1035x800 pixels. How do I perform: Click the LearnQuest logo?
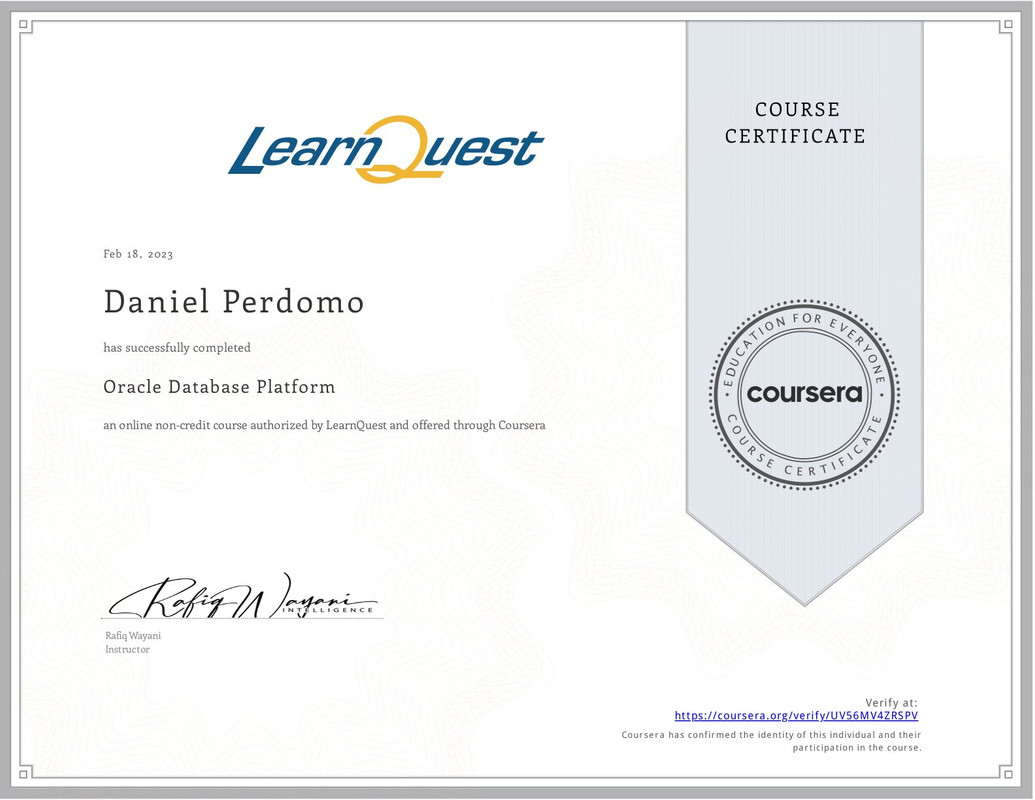click(x=386, y=150)
